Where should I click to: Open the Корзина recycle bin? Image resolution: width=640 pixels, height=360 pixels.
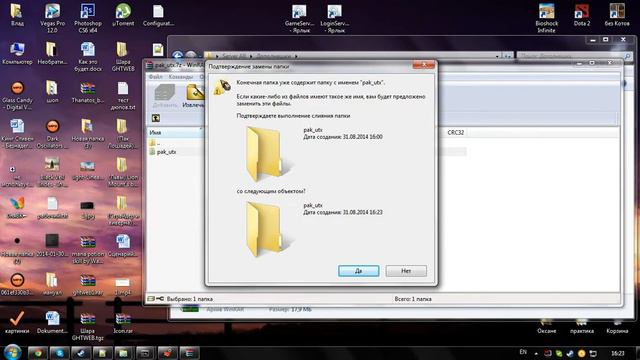(x=617, y=327)
